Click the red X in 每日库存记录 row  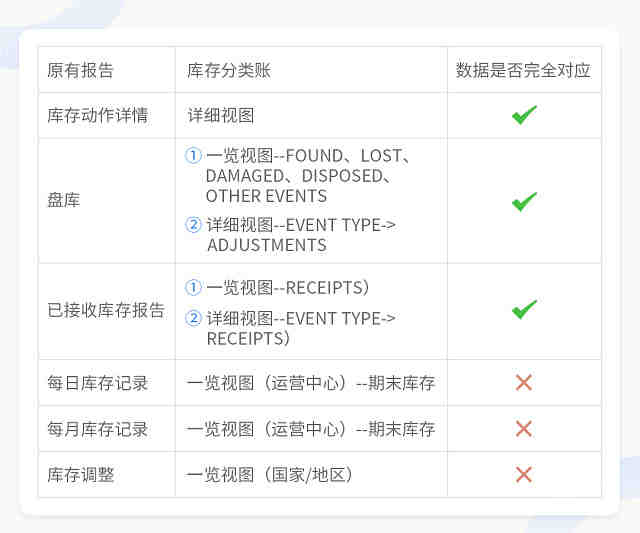524,383
